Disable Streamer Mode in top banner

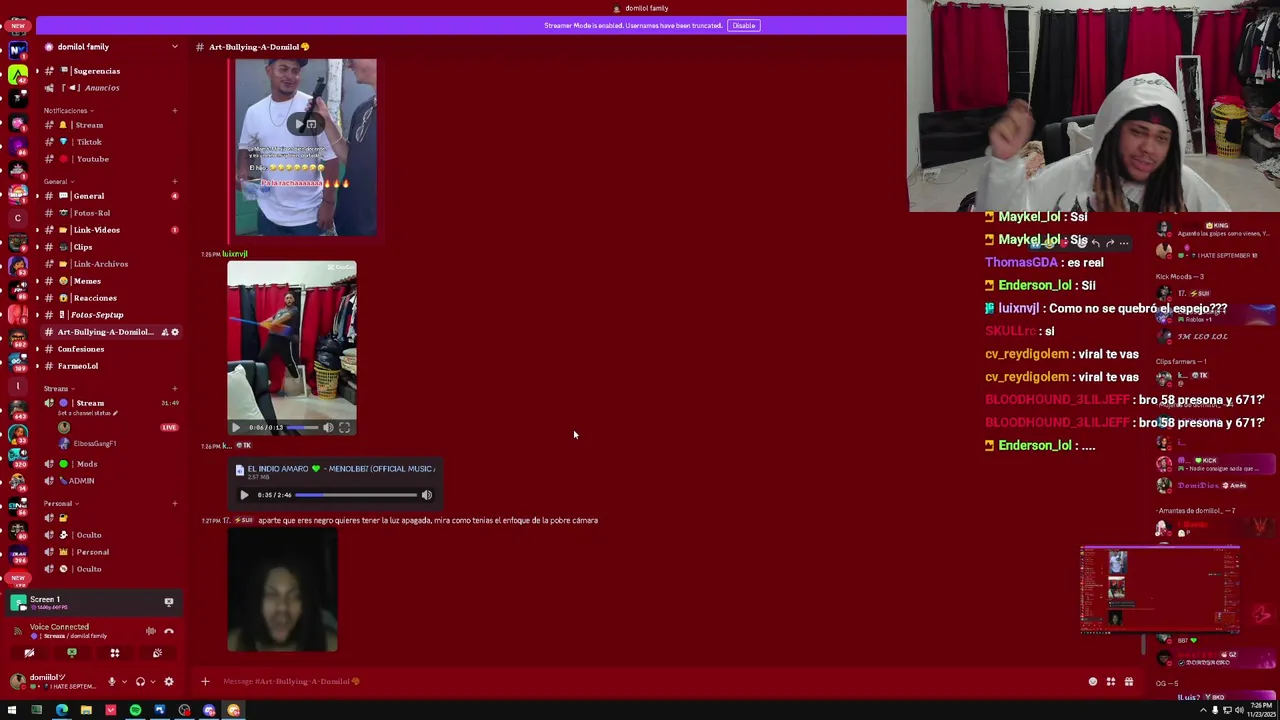[743, 25]
